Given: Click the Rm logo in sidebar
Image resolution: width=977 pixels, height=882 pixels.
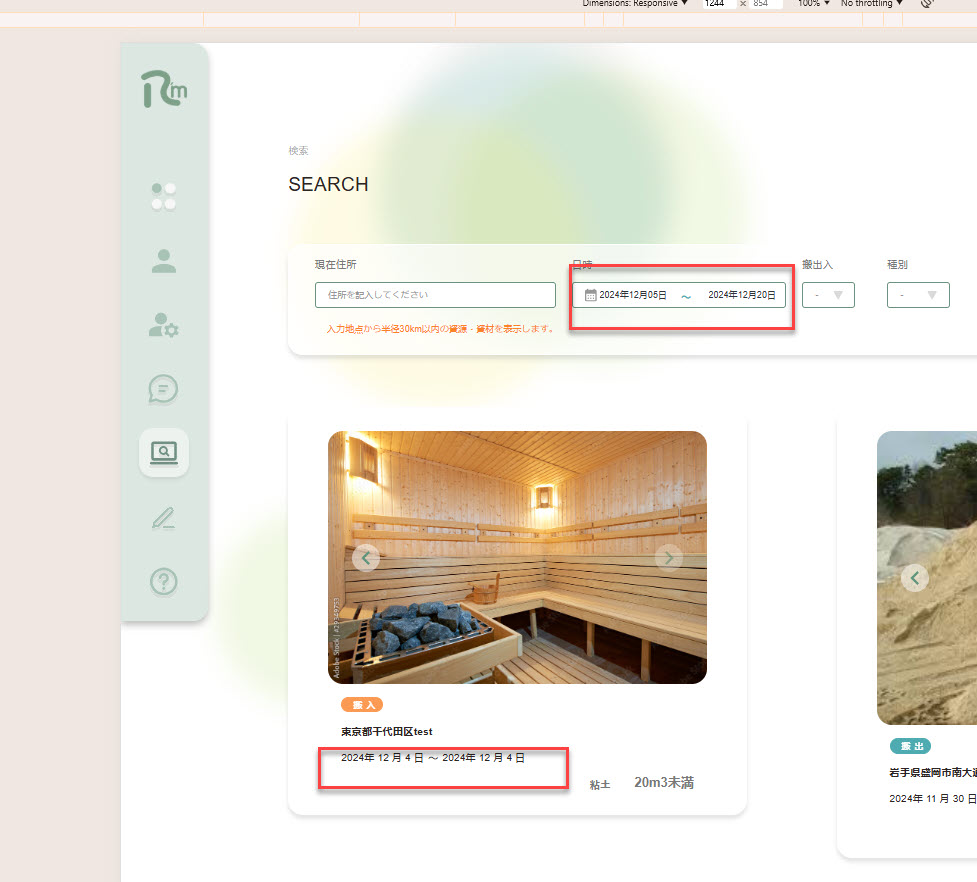Looking at the screenshot, I should pos(163,90).
